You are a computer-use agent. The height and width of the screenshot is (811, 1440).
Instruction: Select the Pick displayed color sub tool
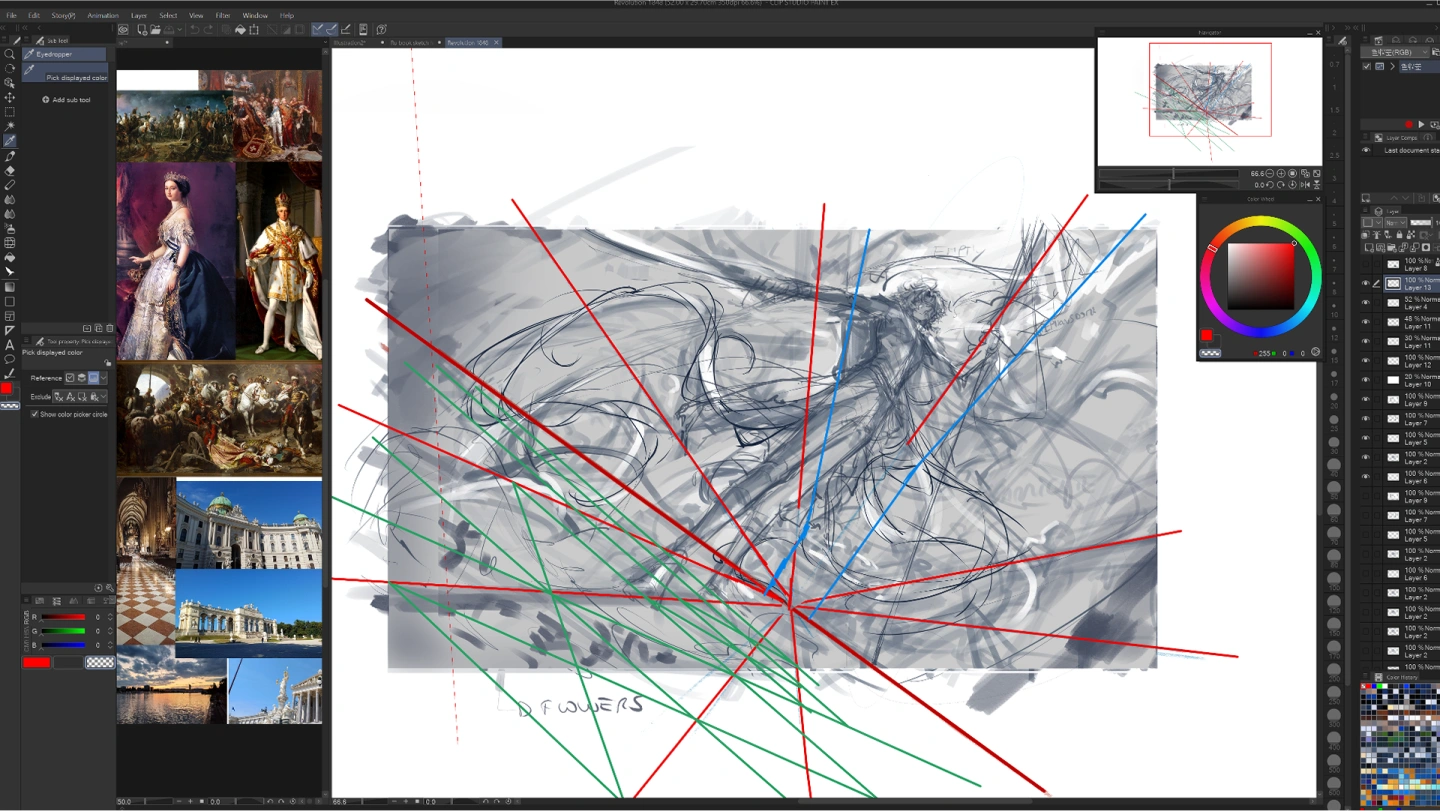(64, 72)
